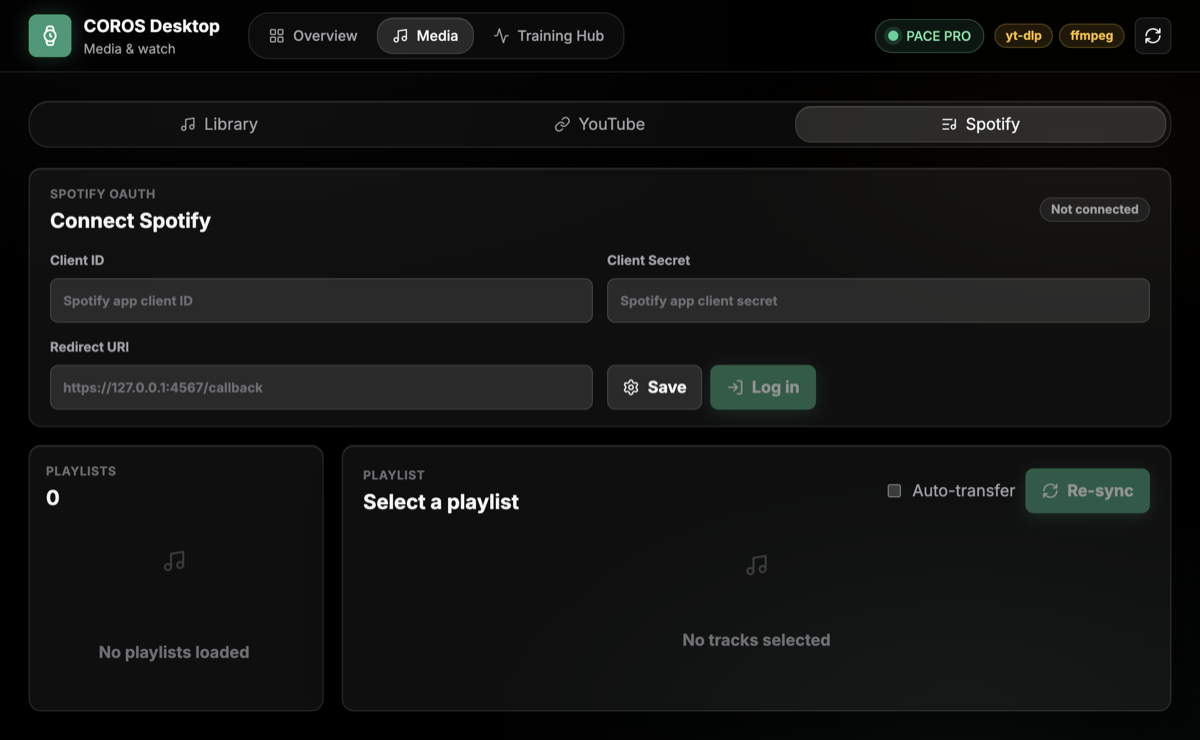Enable the Auto-transfer checkbox
The width and height of the screenshot is (1200, 740).
click(x=894, y=491)
